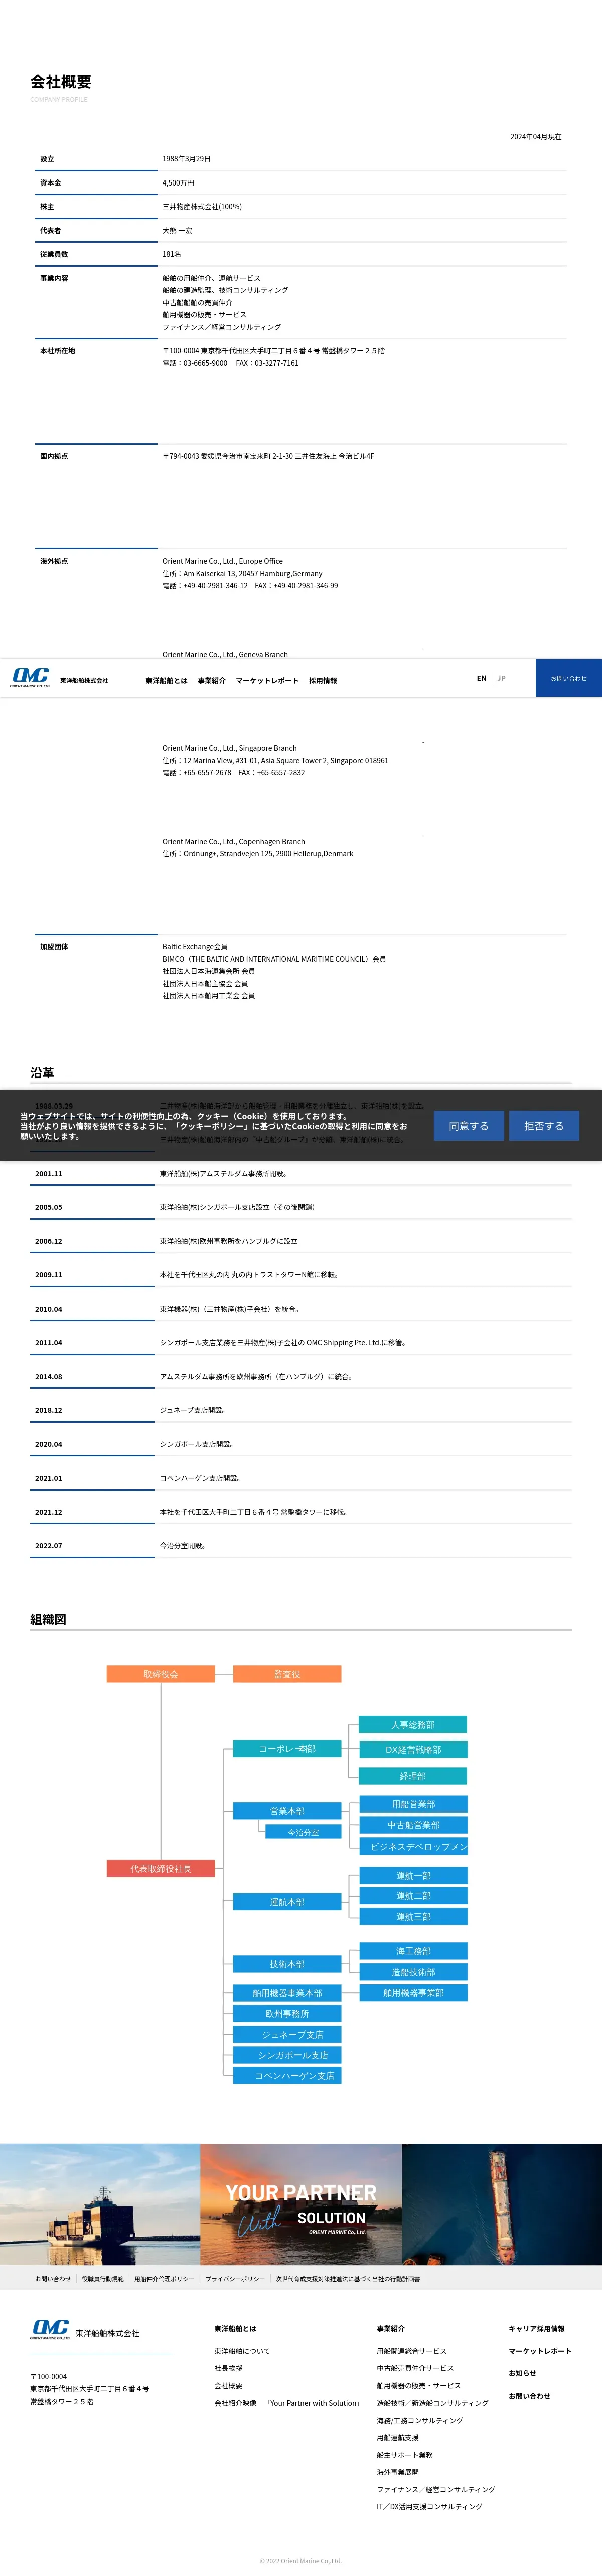Click the シンガポール支店 box in org chart
This screenshot has height=2576, width=602.
287,2055
